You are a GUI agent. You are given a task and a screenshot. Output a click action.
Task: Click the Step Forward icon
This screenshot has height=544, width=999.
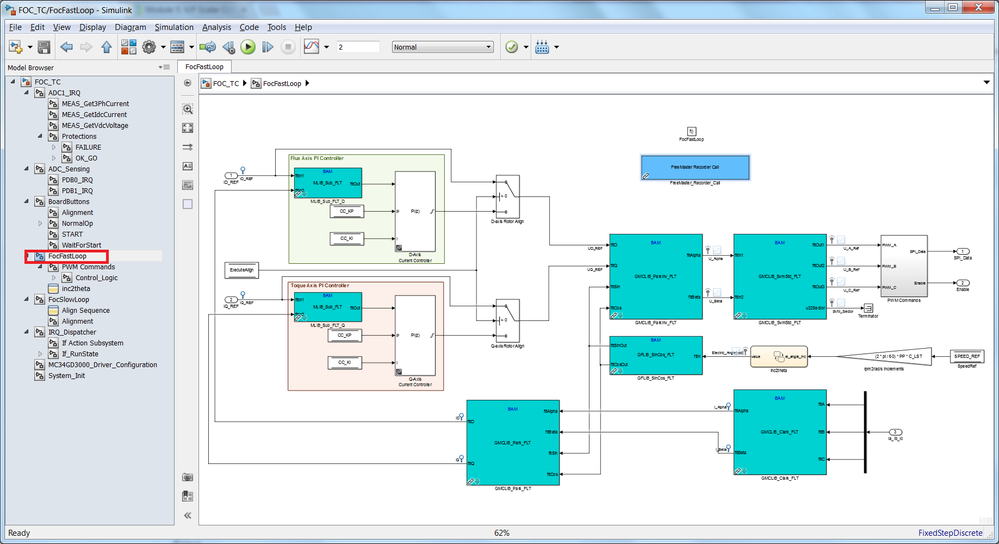click(268, 47)
